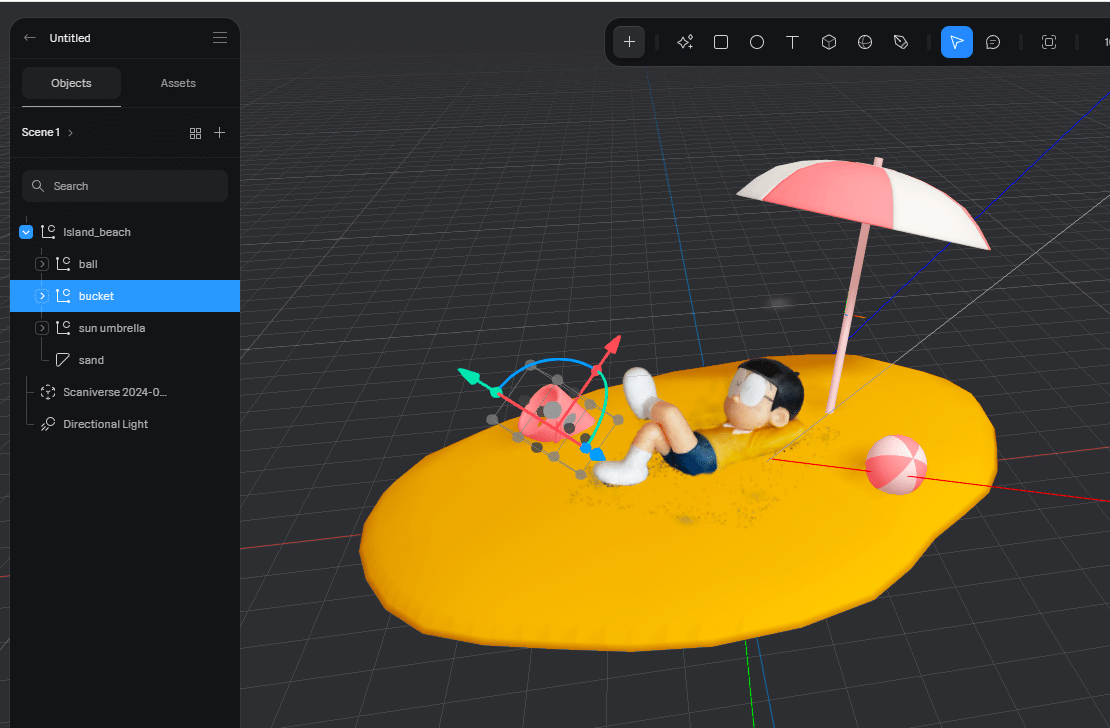Click the blue gizmo arrow handle
Image resolution: width=1110 pixels, height=728 pixels.
point(598,454)
